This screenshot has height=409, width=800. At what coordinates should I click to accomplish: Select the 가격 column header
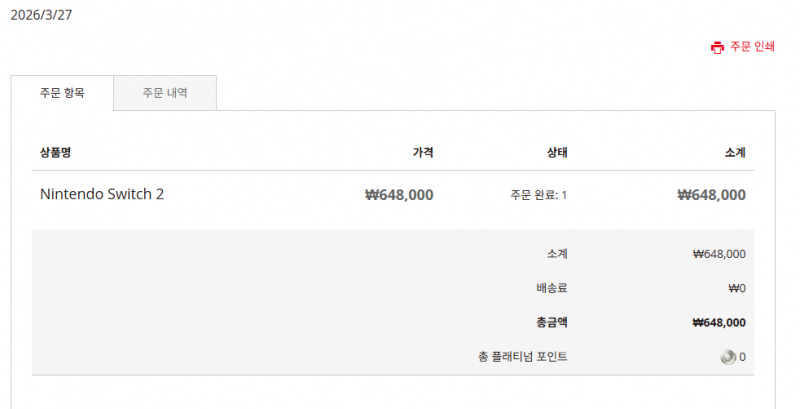tap(423, 153)
